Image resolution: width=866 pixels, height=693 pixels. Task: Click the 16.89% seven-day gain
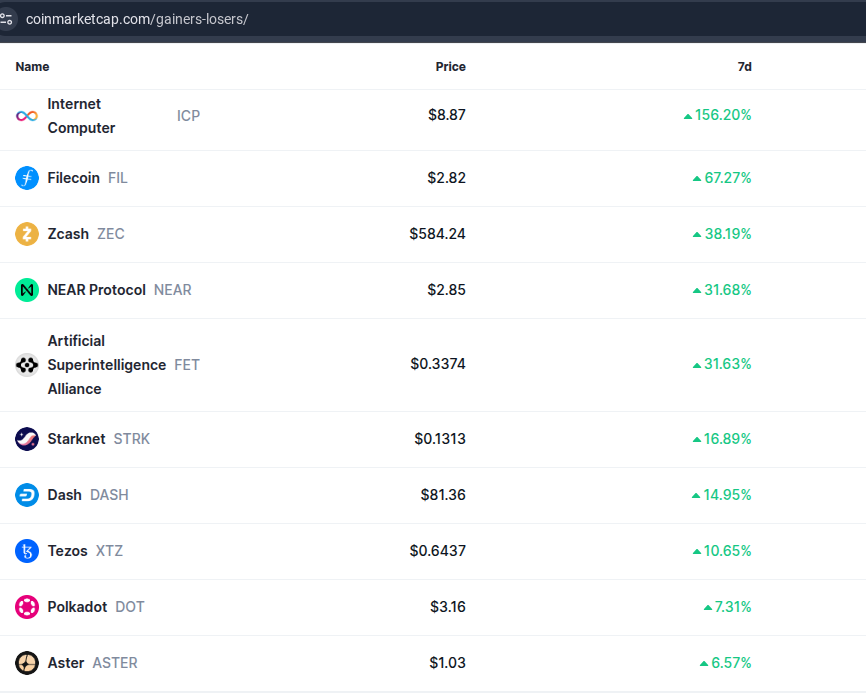point(722,439)
